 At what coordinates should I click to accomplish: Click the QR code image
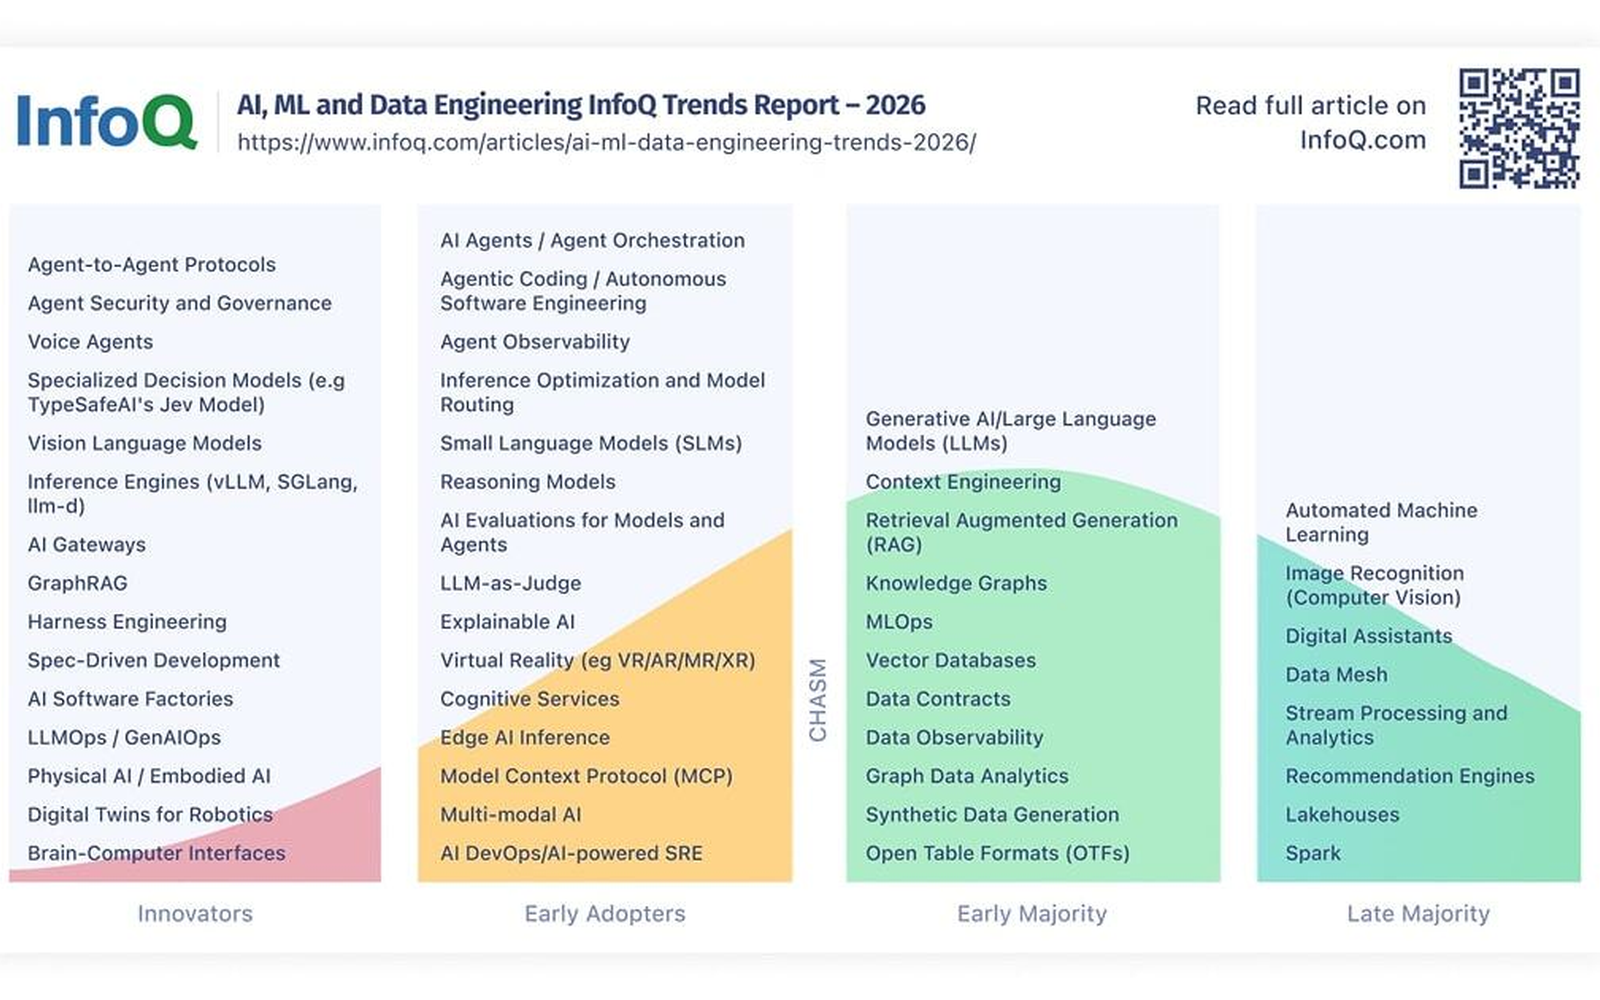(1519, 128)
